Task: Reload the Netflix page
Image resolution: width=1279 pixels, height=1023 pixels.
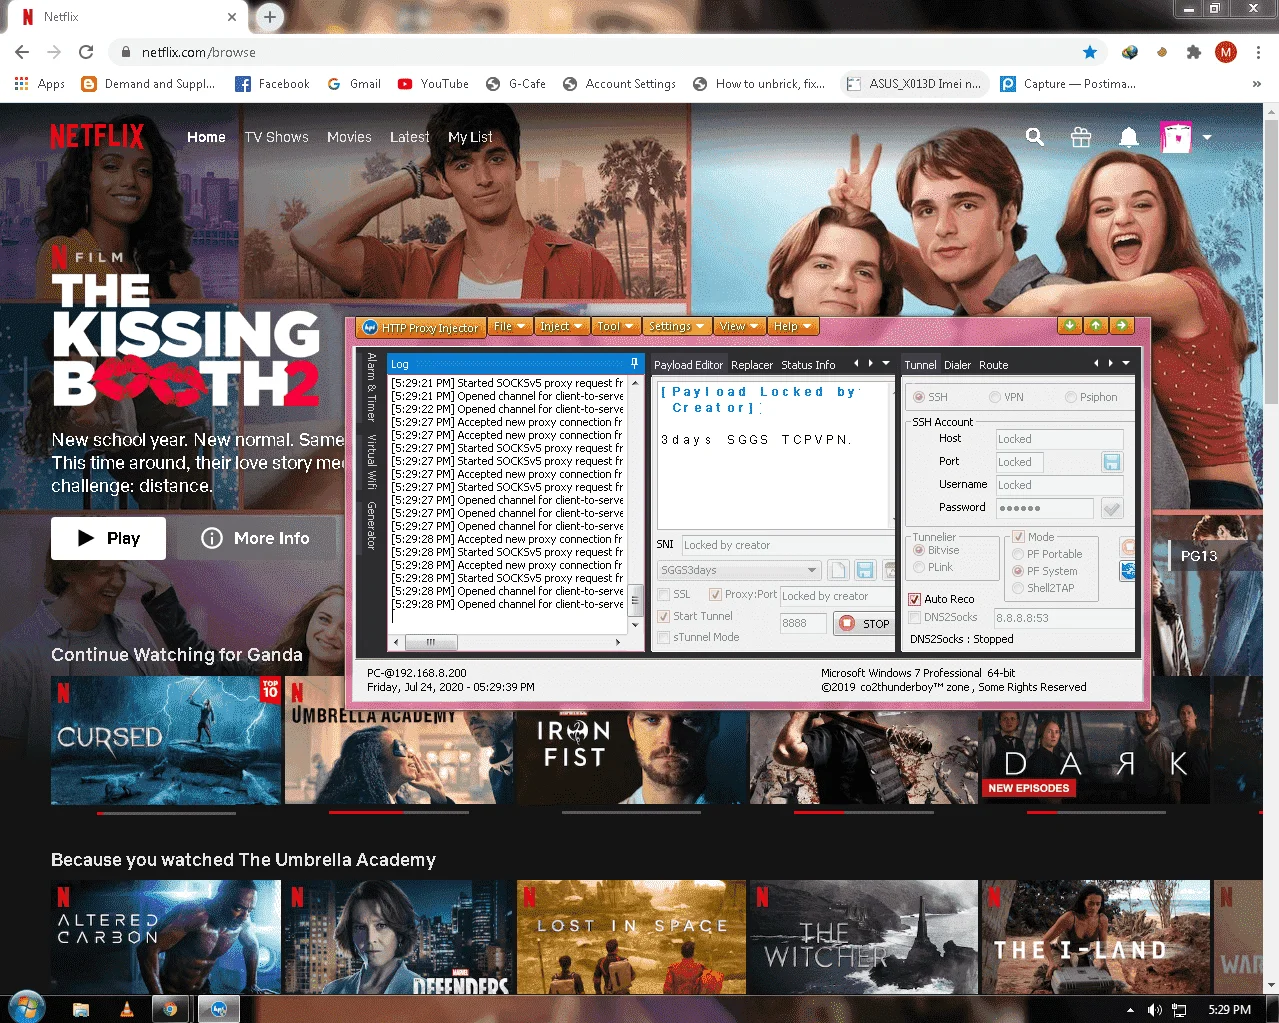Action: [x=86, y=52]
